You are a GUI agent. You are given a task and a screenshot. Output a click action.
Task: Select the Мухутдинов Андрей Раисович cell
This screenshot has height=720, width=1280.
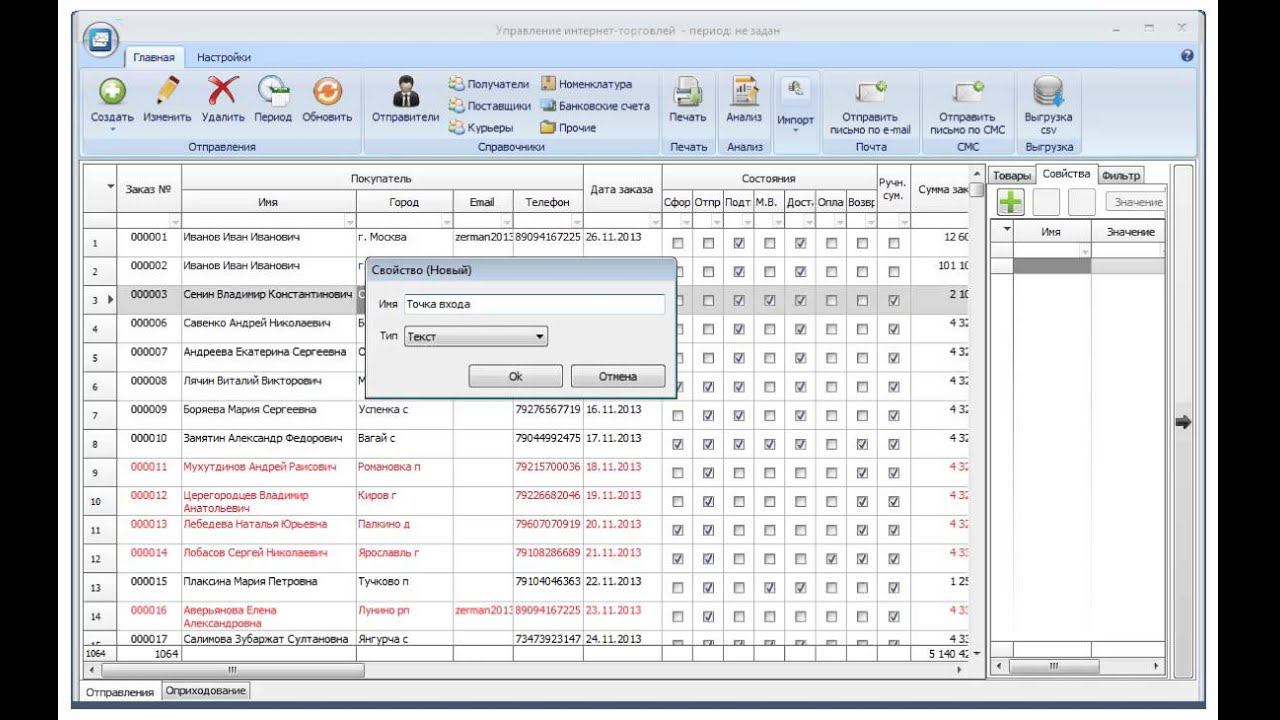click(260, 467)
